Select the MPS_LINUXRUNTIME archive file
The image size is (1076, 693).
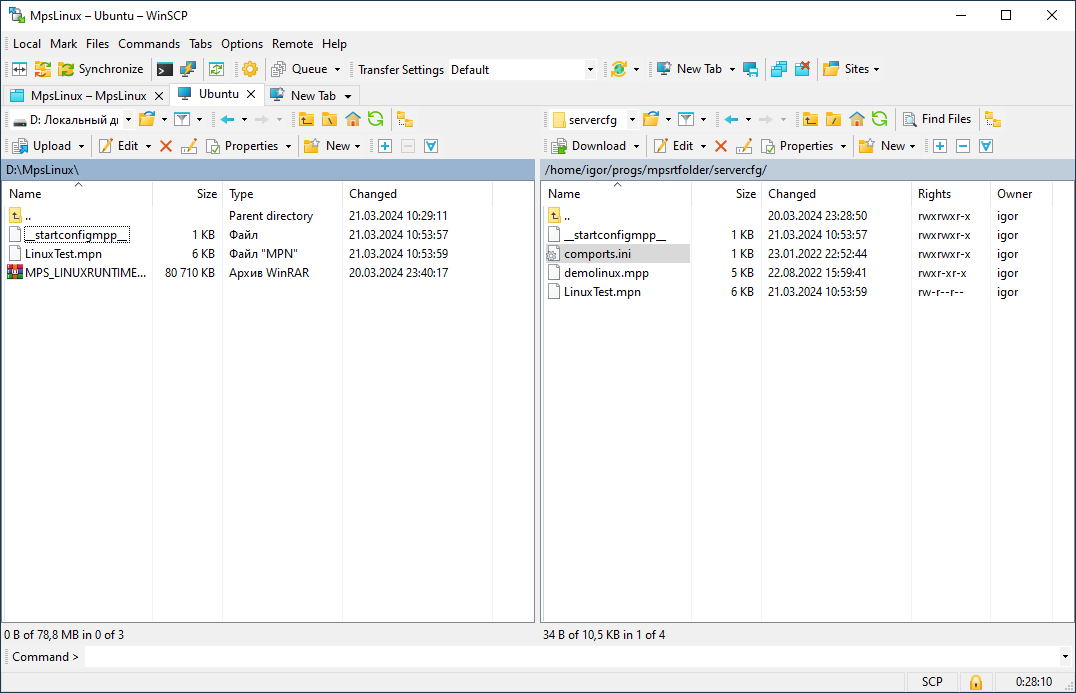tap(85, 273)
